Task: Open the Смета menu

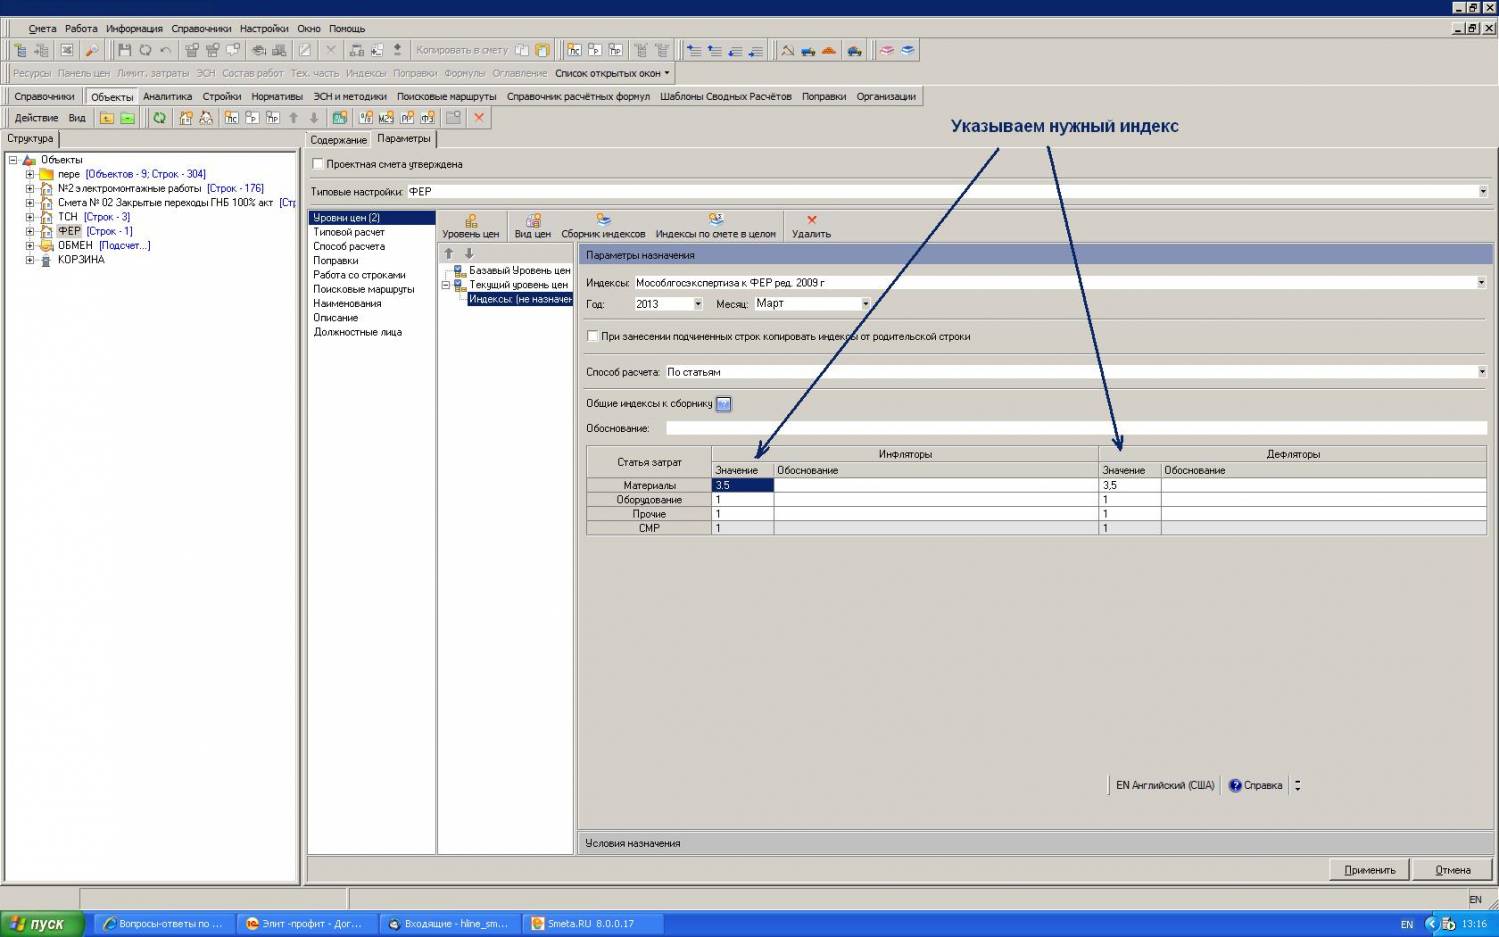Action: point(42,29)
